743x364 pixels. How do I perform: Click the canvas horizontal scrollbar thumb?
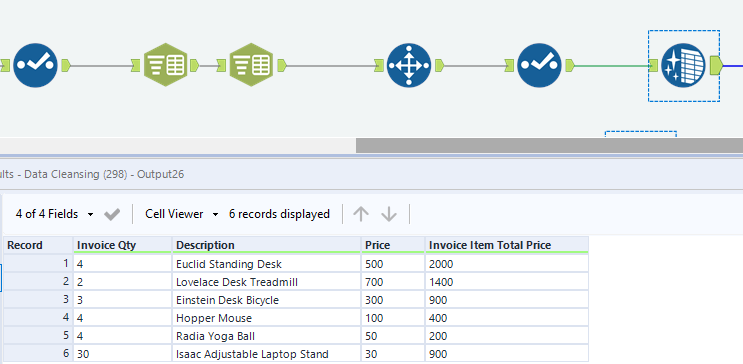tap(549, 146)
